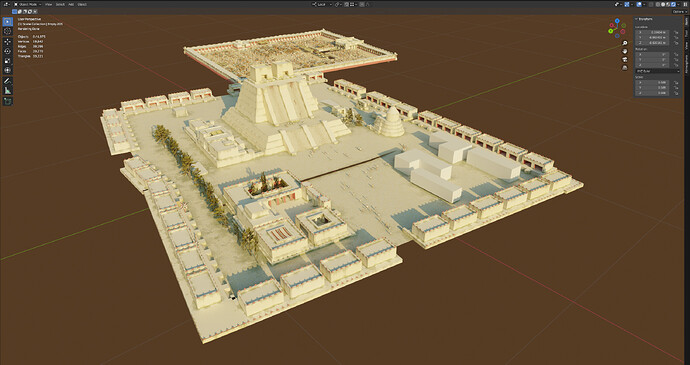Select the Select Box tool
This screenshot has width=690, height=365.
pos(7,22)
